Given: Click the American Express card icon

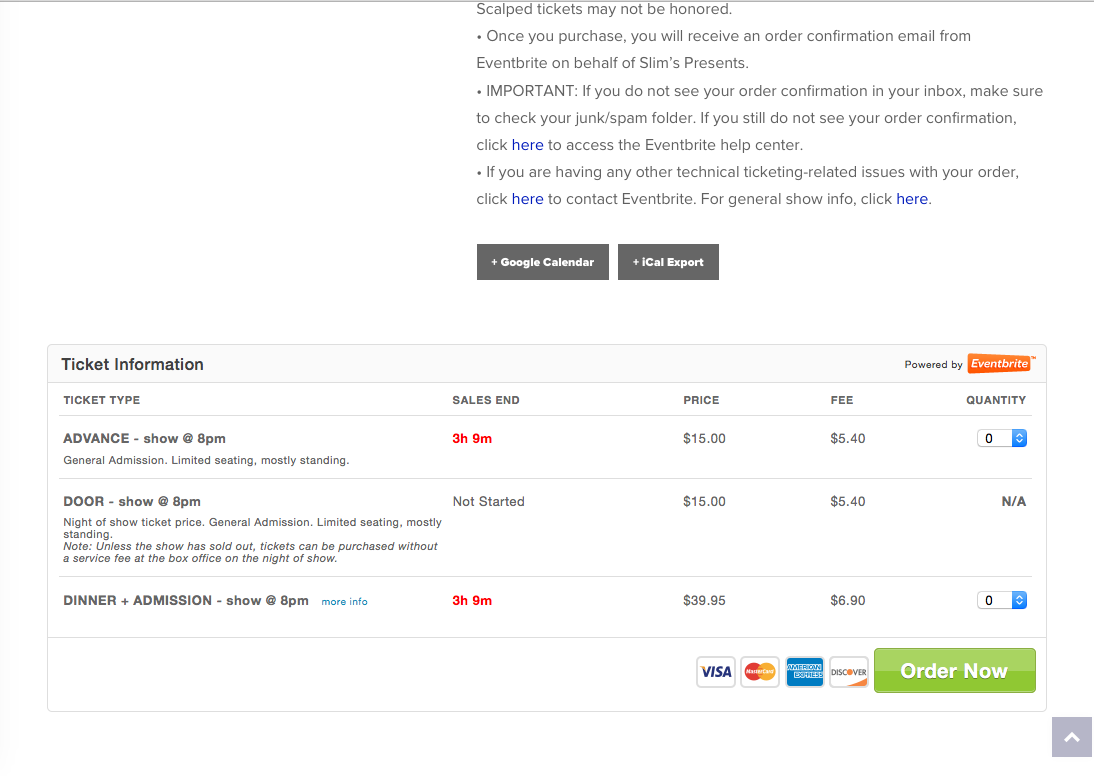Looking at the screenshot, I should tap(804, 672).
